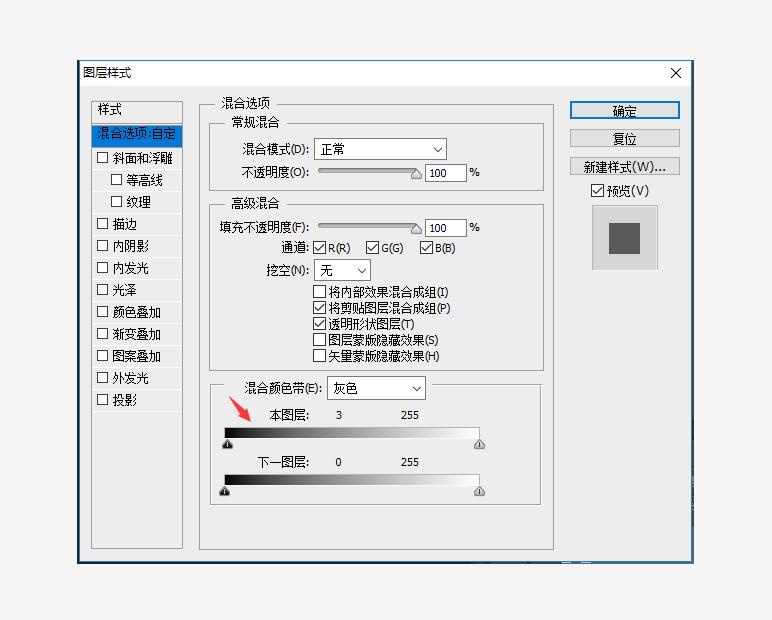Click the 常规混合 group label
Screen dimensions: 772x620
point(255,122)
